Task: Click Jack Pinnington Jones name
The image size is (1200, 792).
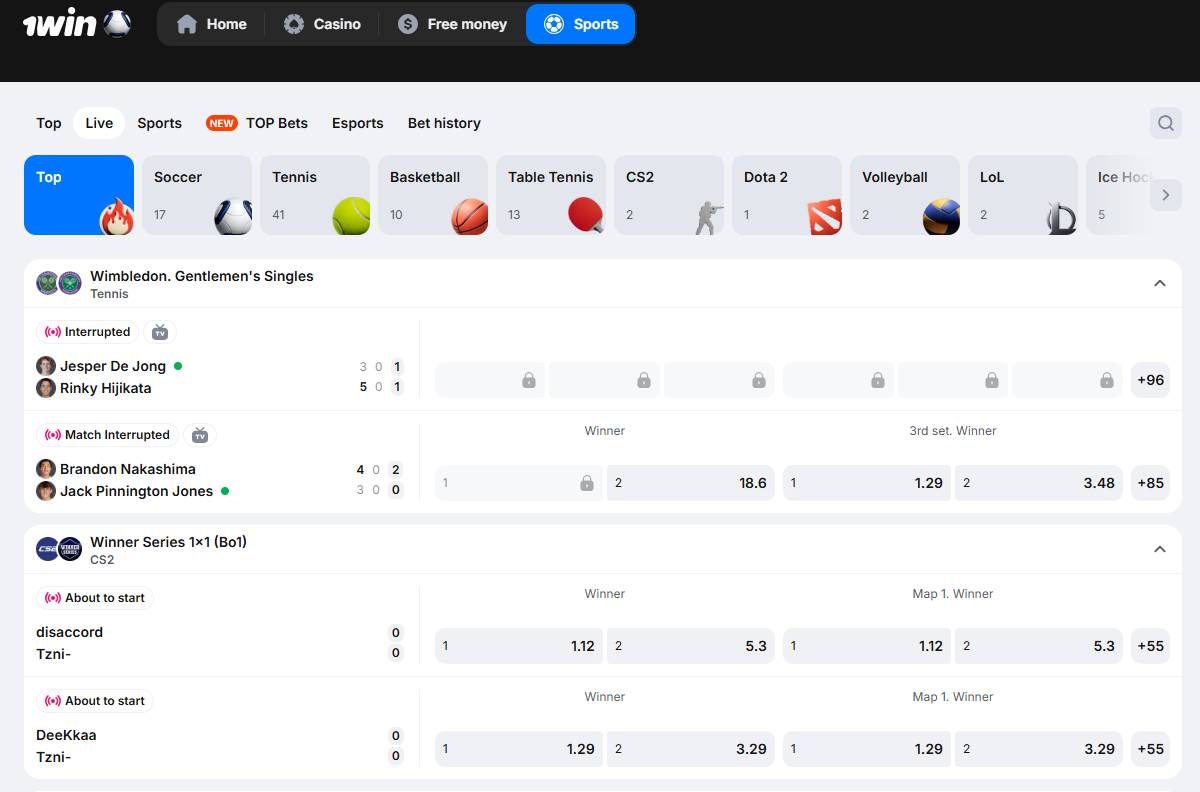Action: 136,491
